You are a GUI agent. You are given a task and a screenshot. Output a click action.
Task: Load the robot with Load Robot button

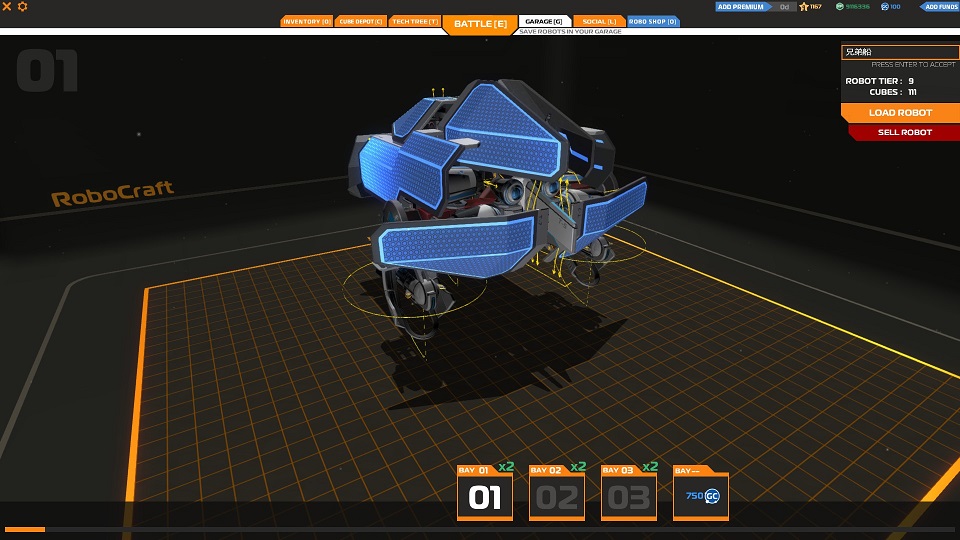click(x=900, y=113)
